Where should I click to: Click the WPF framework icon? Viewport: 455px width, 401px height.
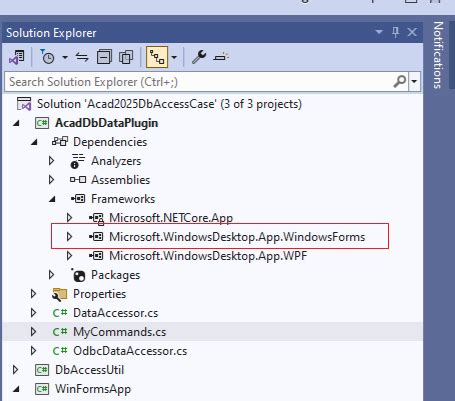[x=96, y=256]
